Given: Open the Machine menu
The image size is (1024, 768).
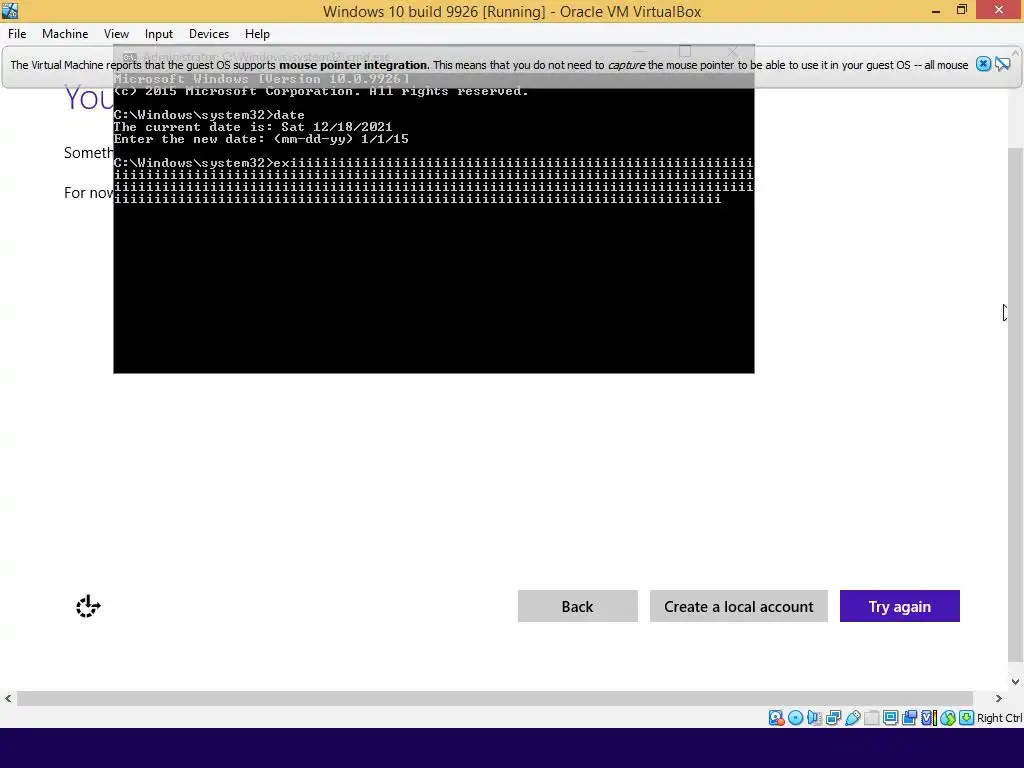Looking at the screenshot, I should click(65, 34).
